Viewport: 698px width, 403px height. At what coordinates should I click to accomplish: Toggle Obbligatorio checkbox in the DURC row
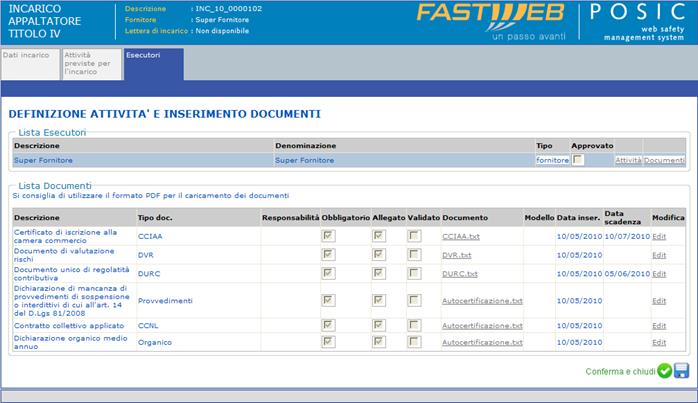tap(329, 273)
